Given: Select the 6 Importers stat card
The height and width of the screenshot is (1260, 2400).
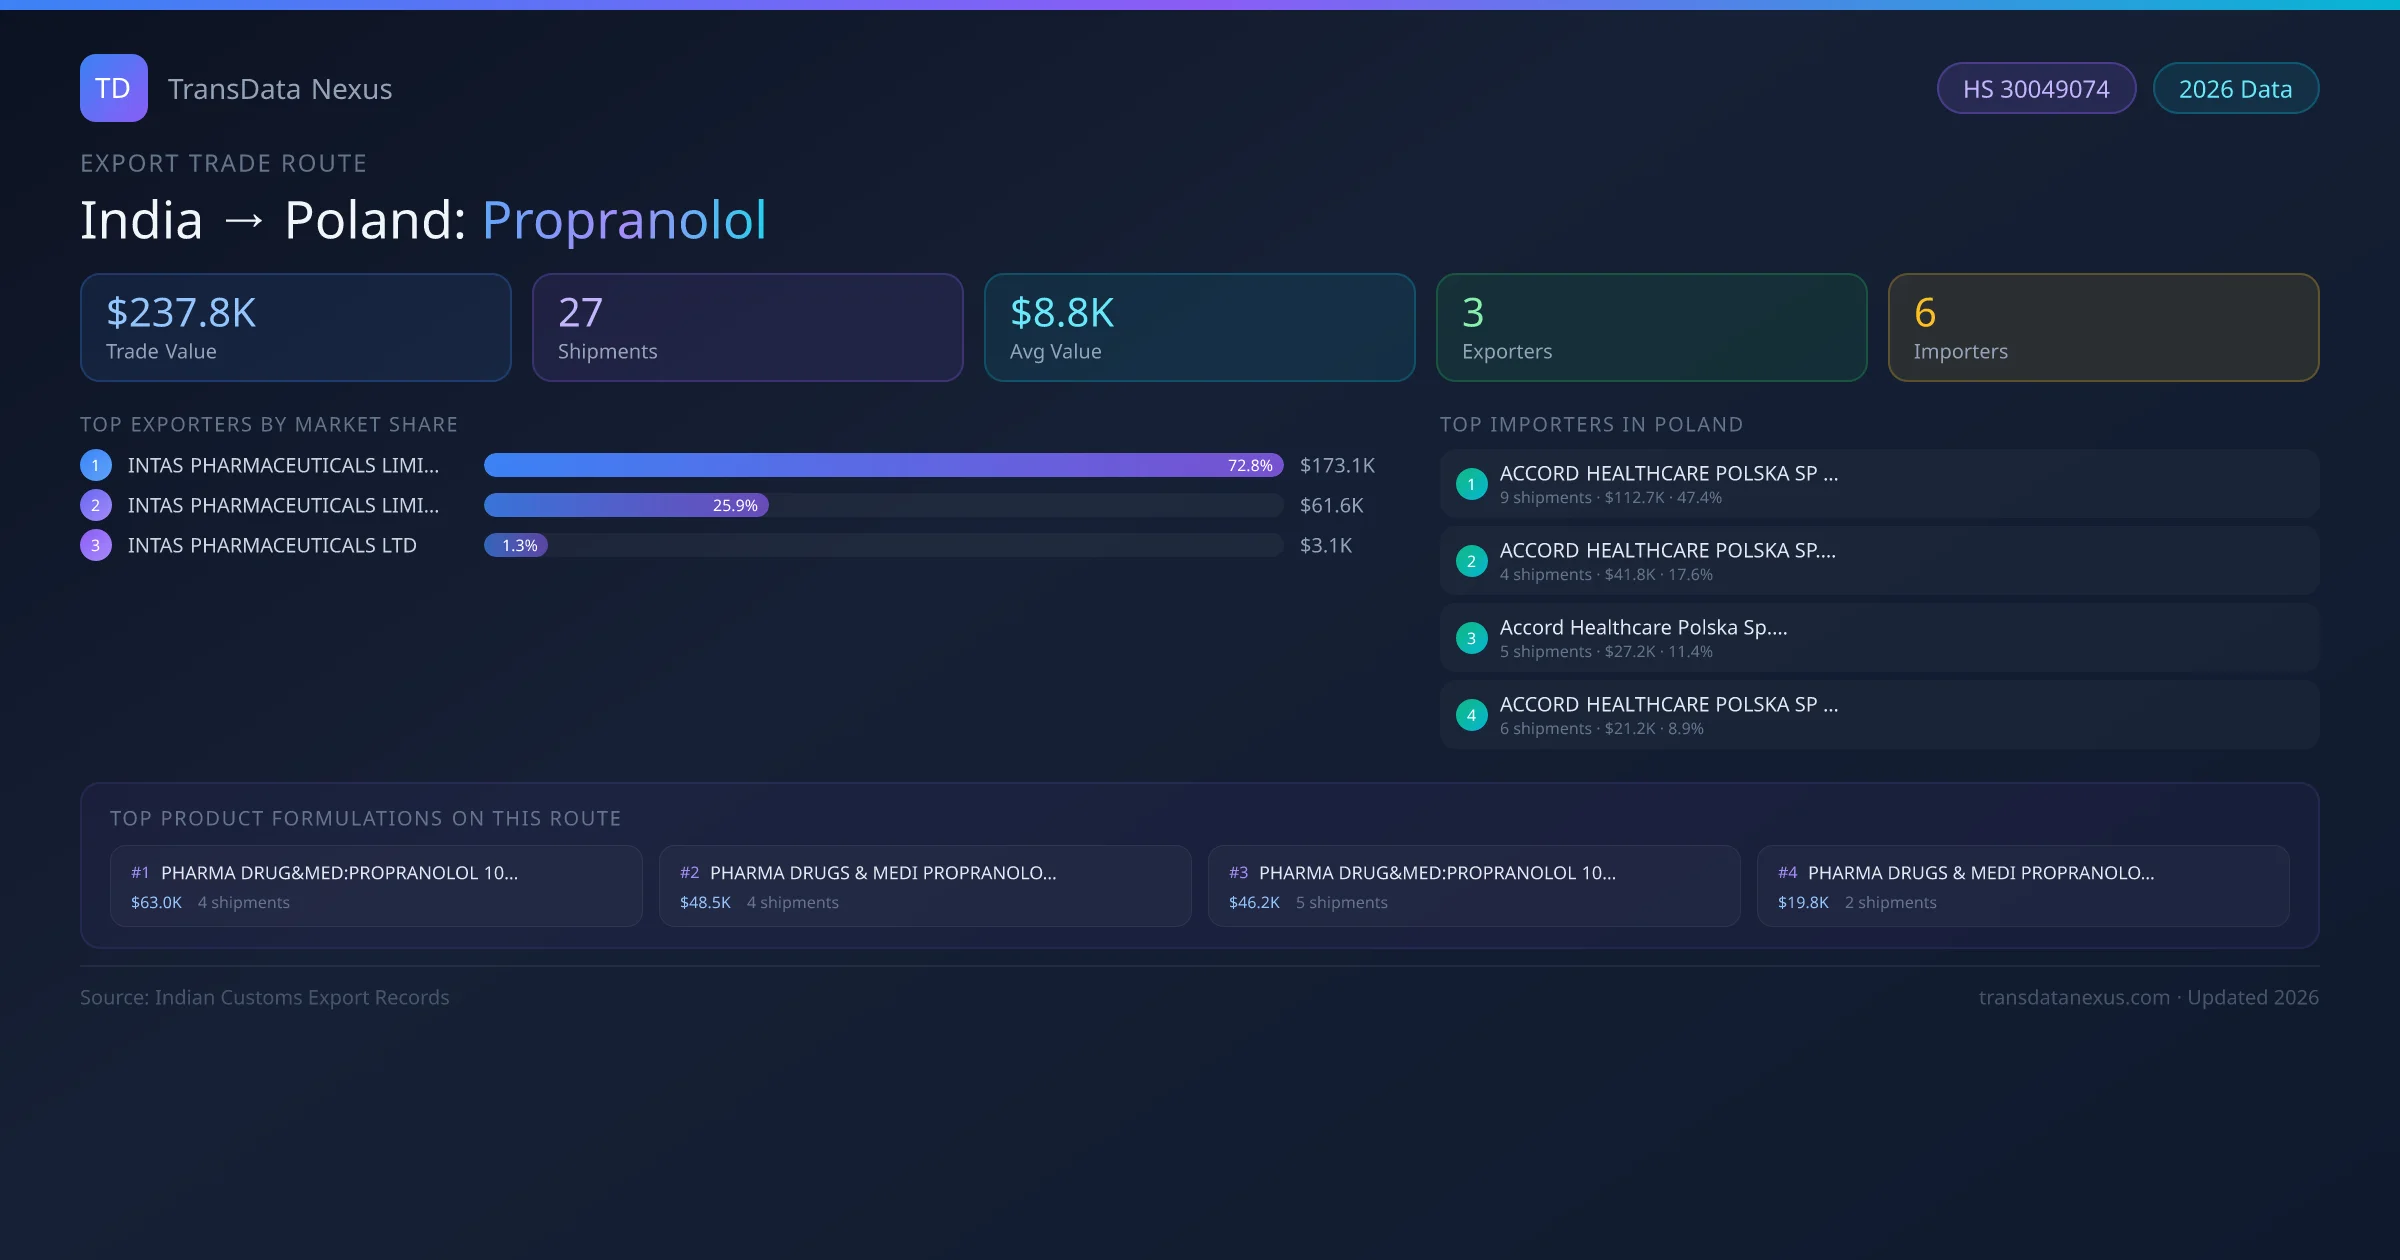Looking at the screenshot, I should click(2103, 328).
